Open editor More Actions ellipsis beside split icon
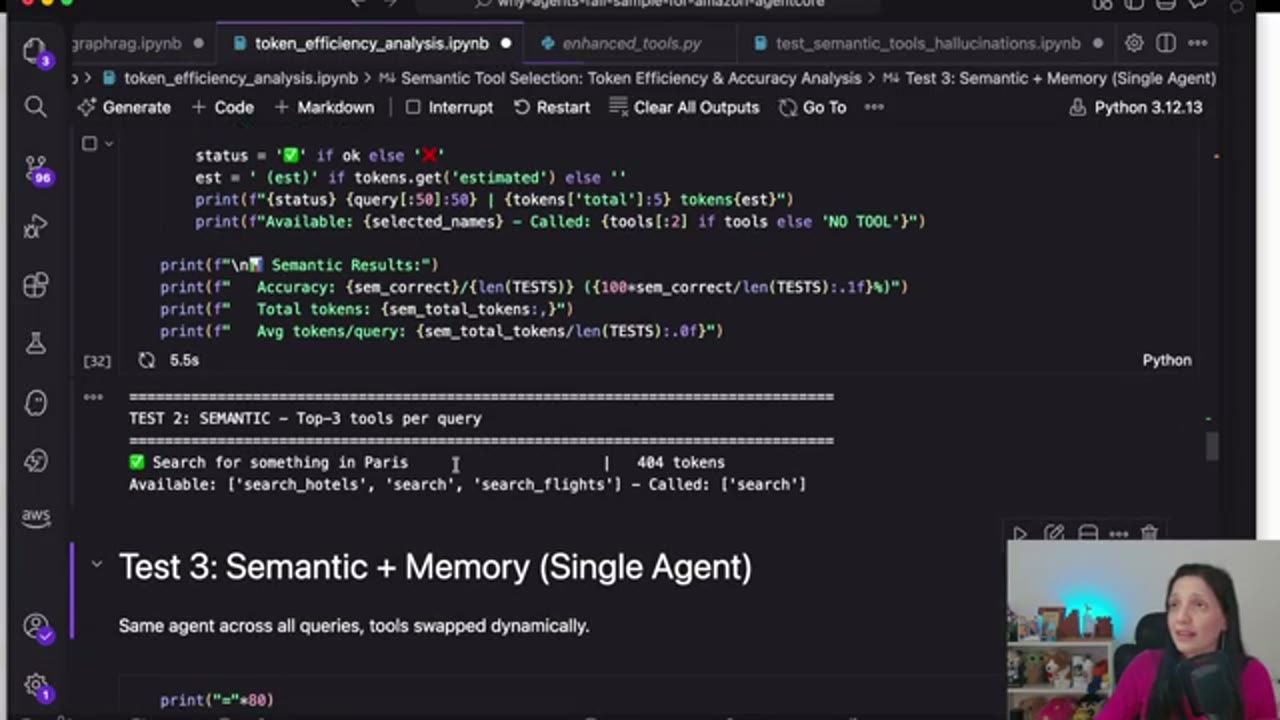The image size is (1280, 720). (x=1198, y=43)
